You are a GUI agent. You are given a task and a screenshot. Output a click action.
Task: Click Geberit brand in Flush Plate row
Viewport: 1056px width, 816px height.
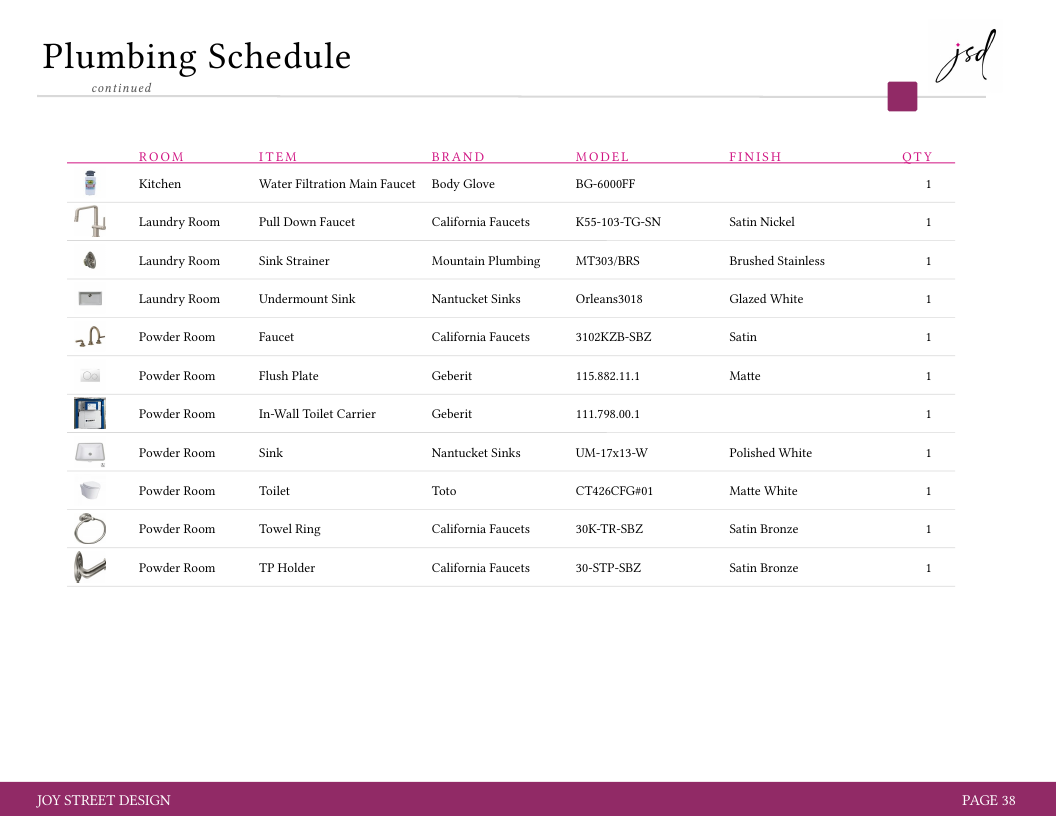point(451,376)
